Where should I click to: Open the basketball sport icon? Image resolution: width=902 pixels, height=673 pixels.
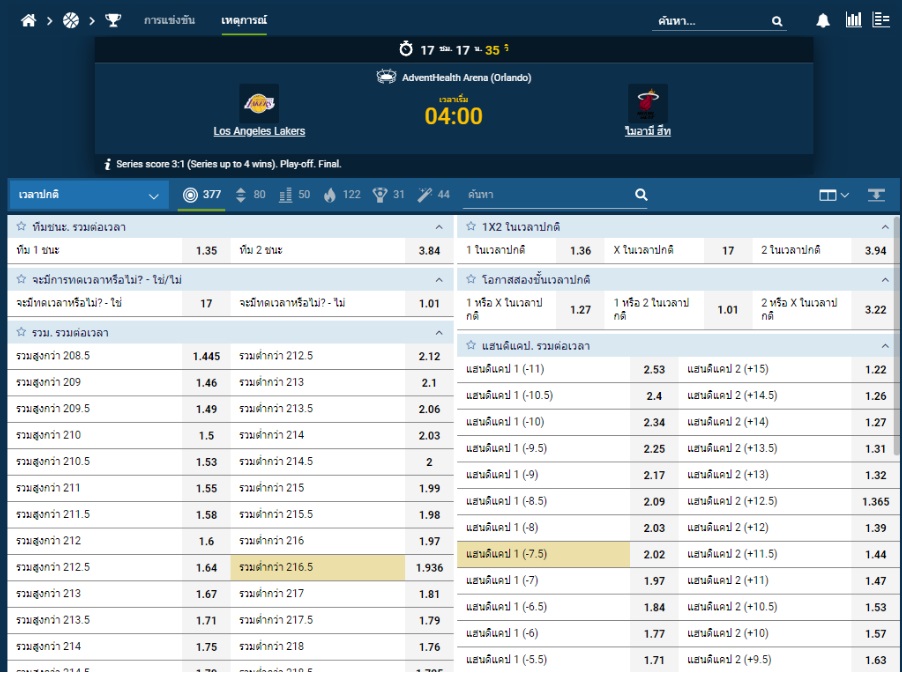tap(71, 20)
